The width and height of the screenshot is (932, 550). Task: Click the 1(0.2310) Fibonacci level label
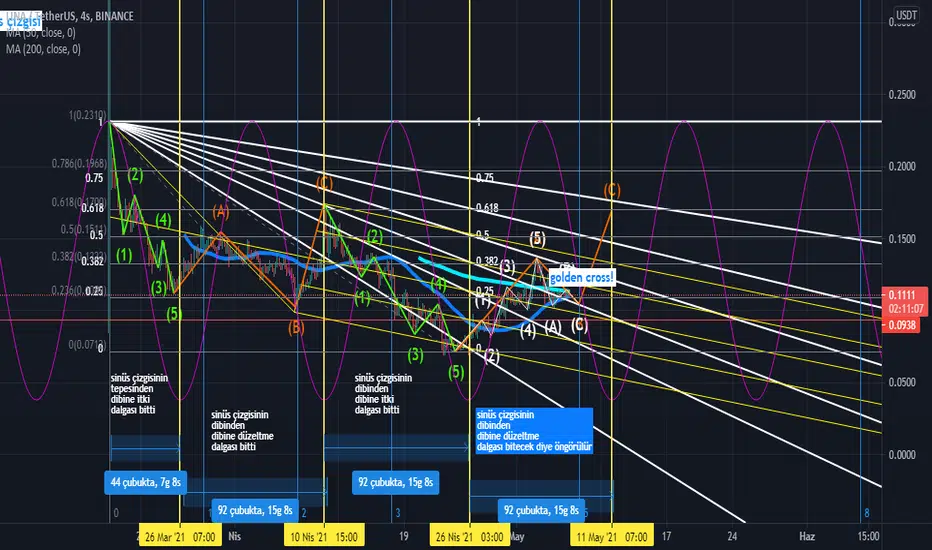(87, 115)
